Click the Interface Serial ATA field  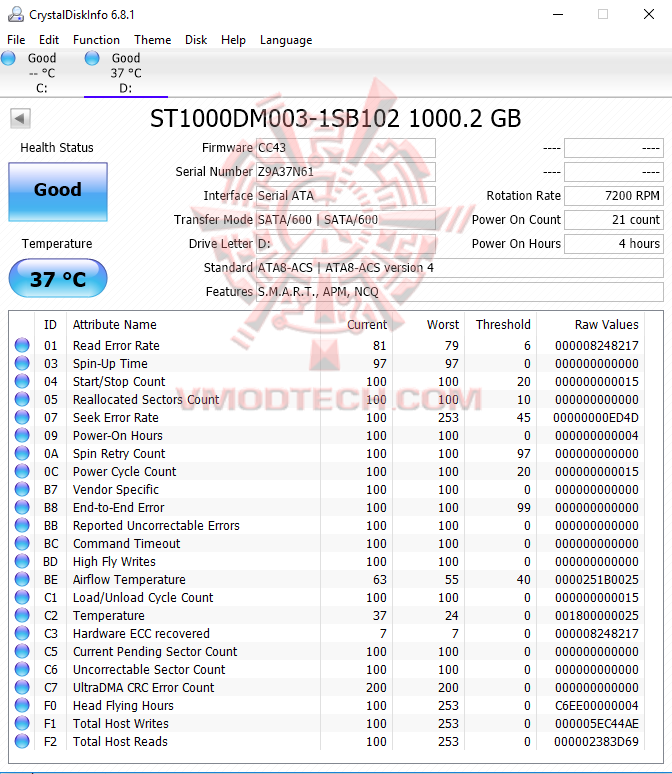(x=346, y=196)
